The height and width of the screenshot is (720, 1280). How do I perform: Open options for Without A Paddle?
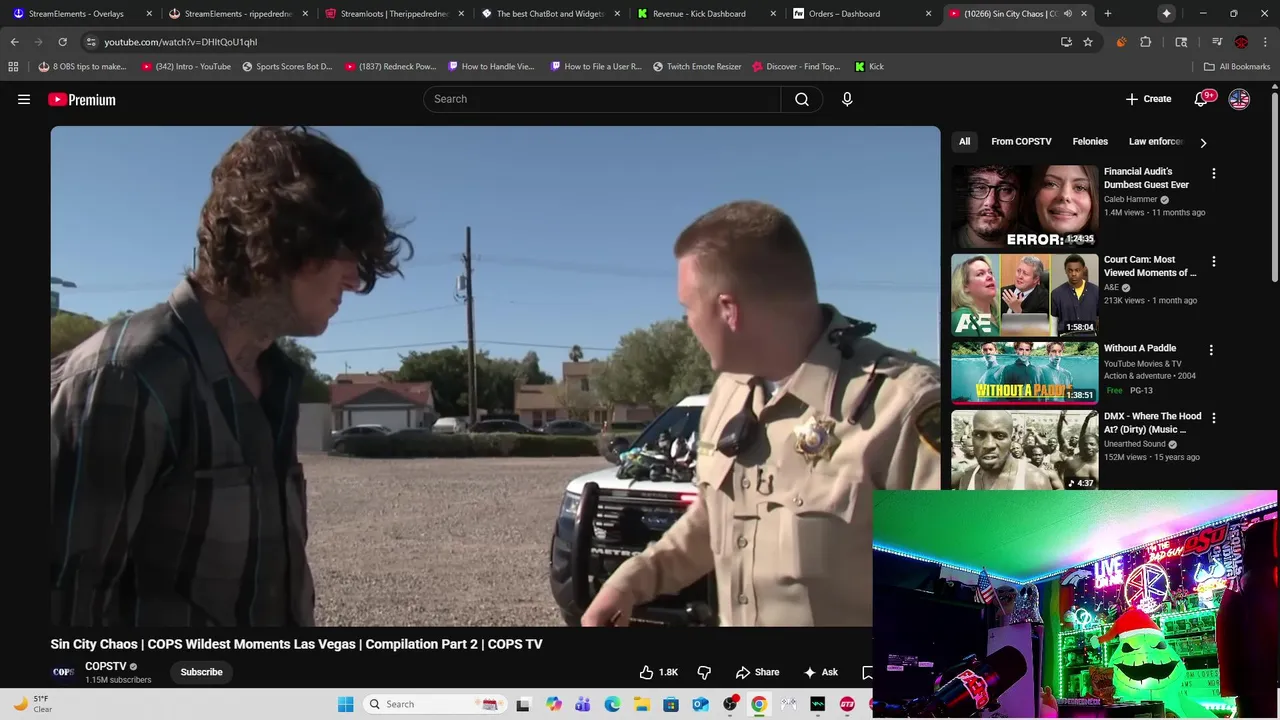[1211, 350]
